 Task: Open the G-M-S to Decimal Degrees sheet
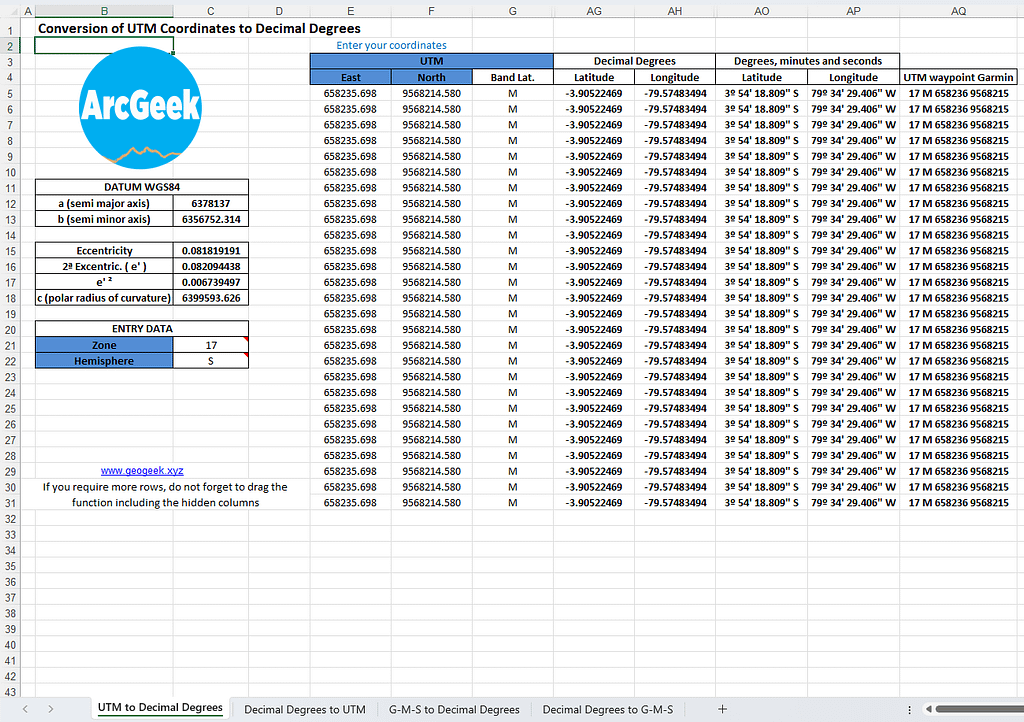pyautogui.click(x=454, y=709)
